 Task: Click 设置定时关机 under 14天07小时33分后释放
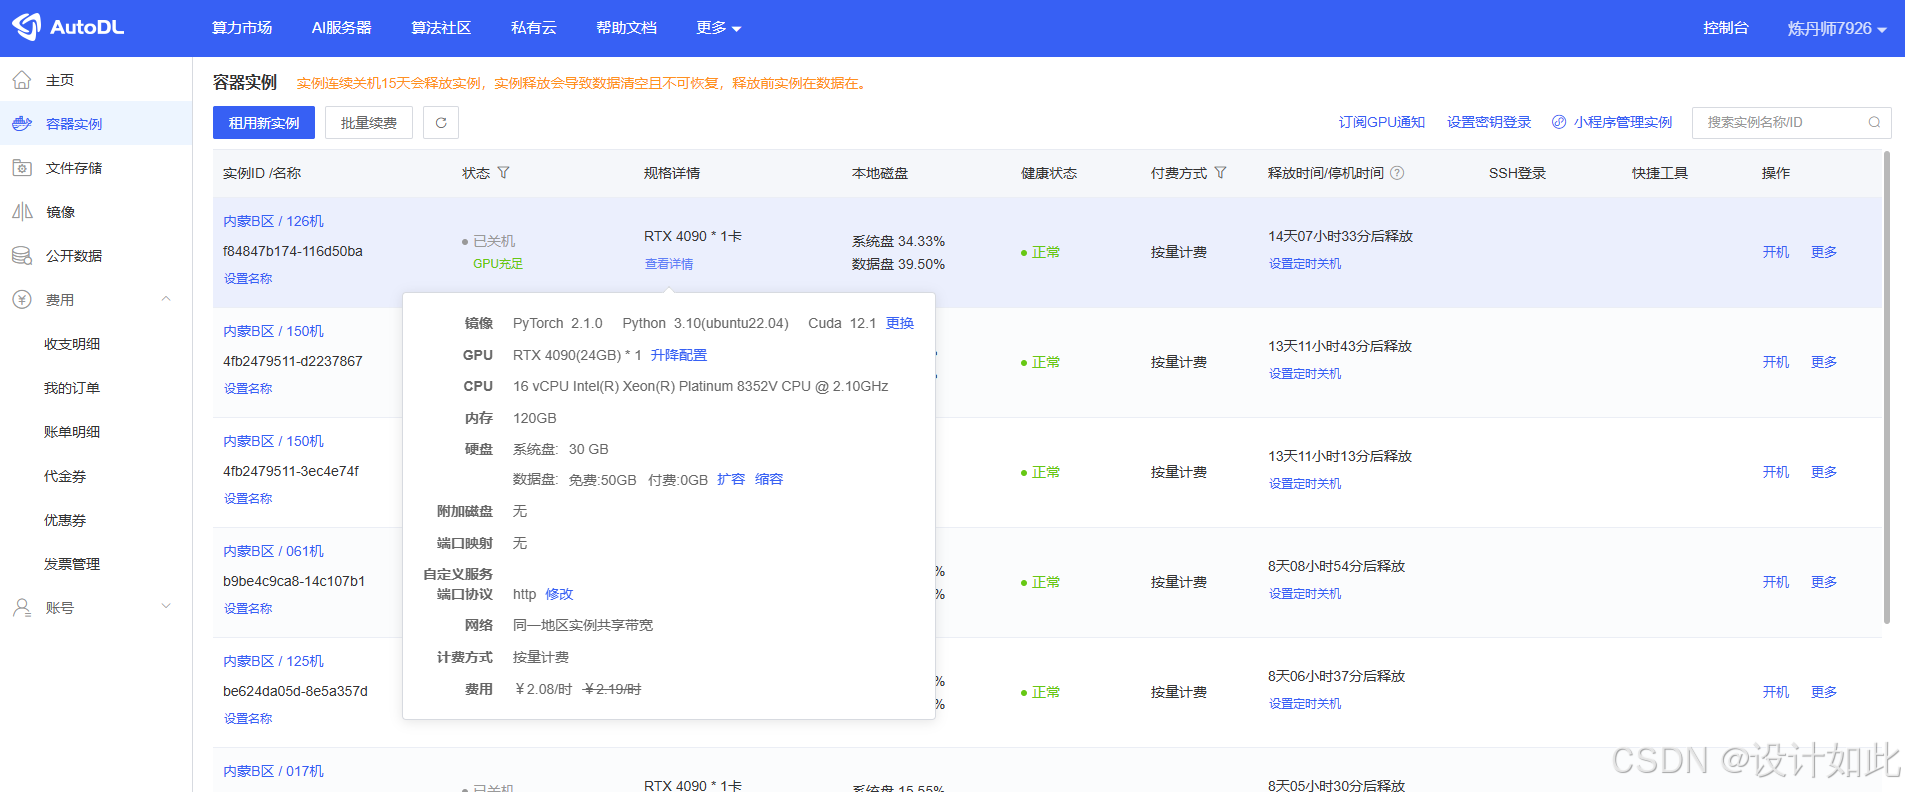1305,264
